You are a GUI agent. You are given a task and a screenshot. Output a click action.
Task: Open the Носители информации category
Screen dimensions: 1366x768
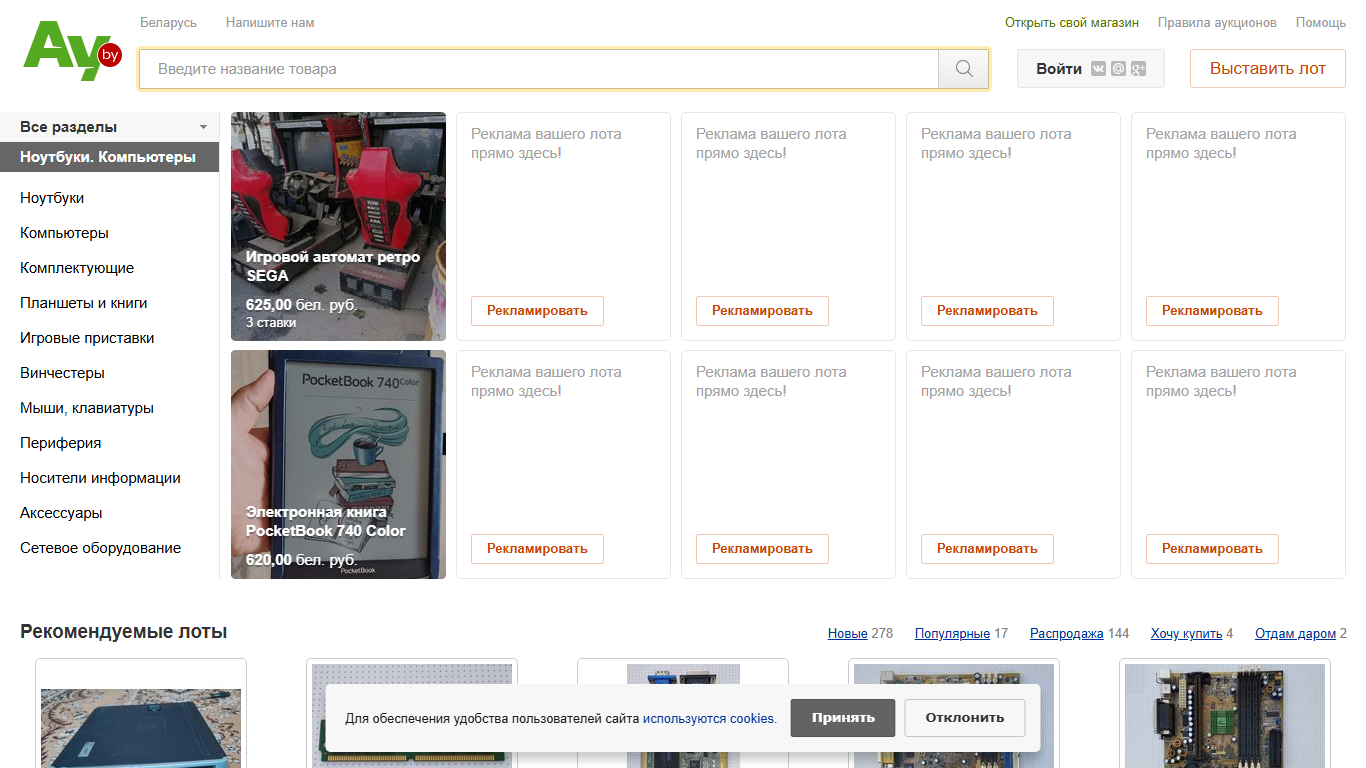(100, 478)
